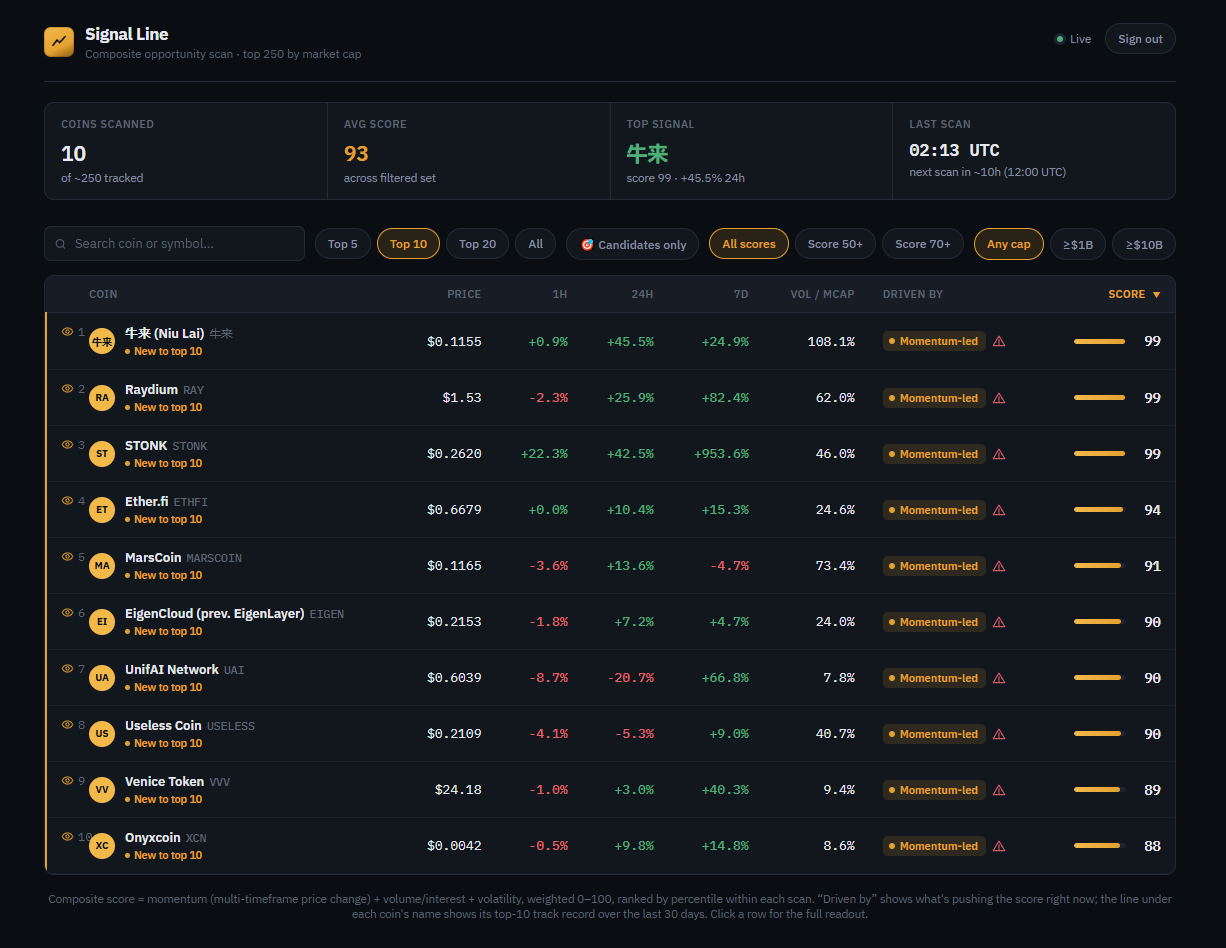Toggle watch eye for Raydium
This screenshot has height=948, width=1226.
tap(68, 388)
